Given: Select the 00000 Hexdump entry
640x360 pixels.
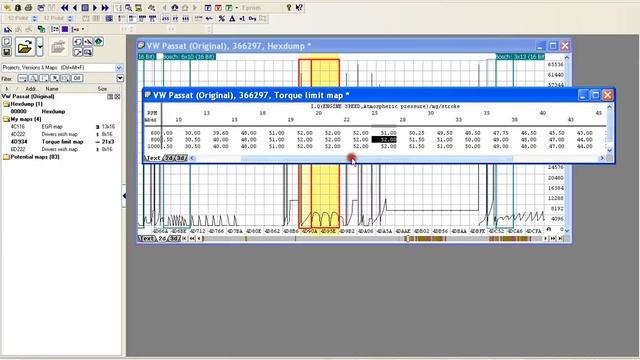Looking at the screenshot, I should 38,111.
